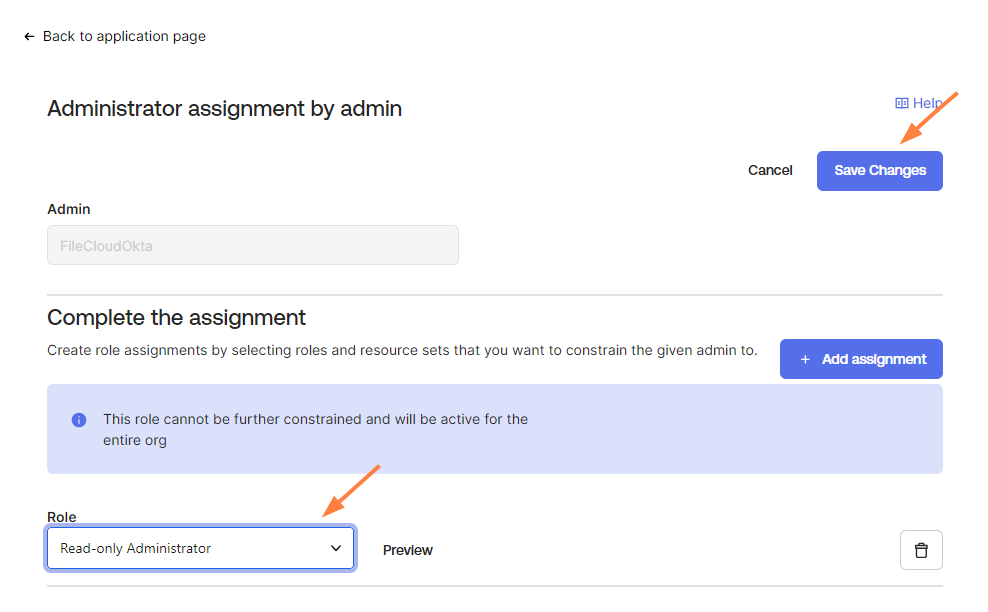Expand Role list via chevron arrow
The height and width of the screenshot is (612, 988).
[336, 548]
